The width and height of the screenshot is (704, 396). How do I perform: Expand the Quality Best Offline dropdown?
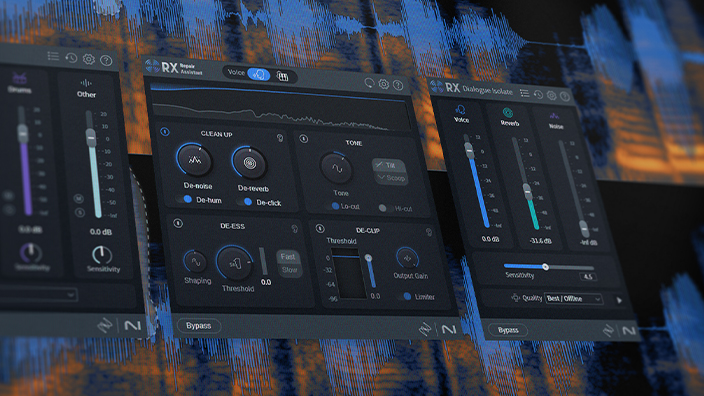[574, 299]
